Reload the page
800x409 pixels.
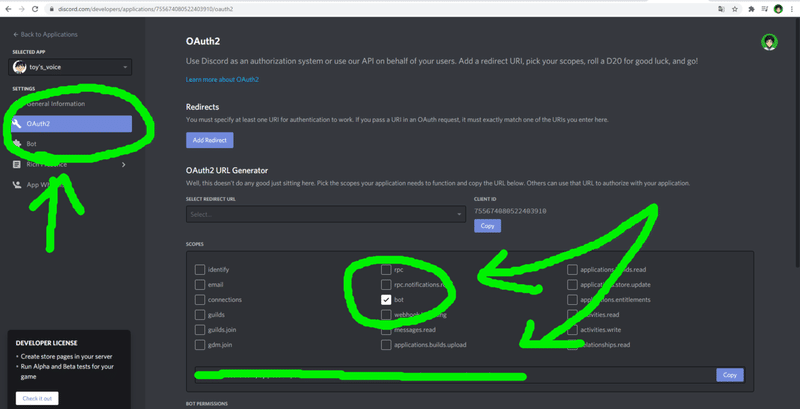pyautogui.click(x=35, y=9)
